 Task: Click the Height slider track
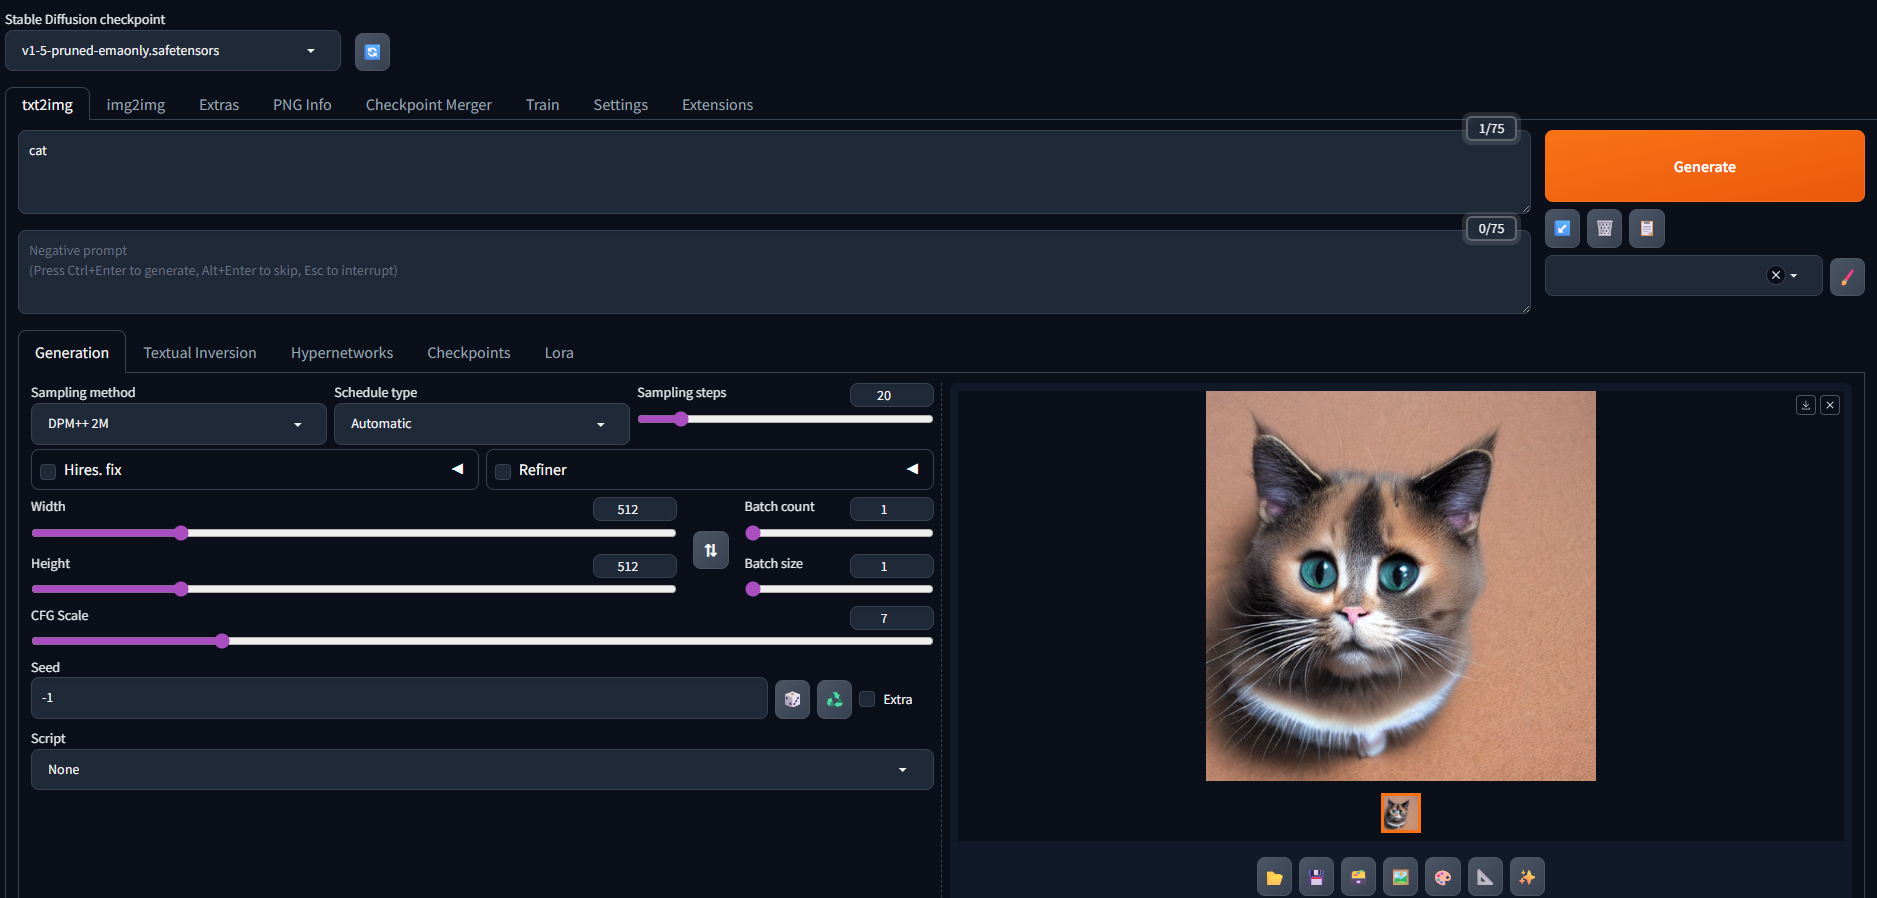354,589
